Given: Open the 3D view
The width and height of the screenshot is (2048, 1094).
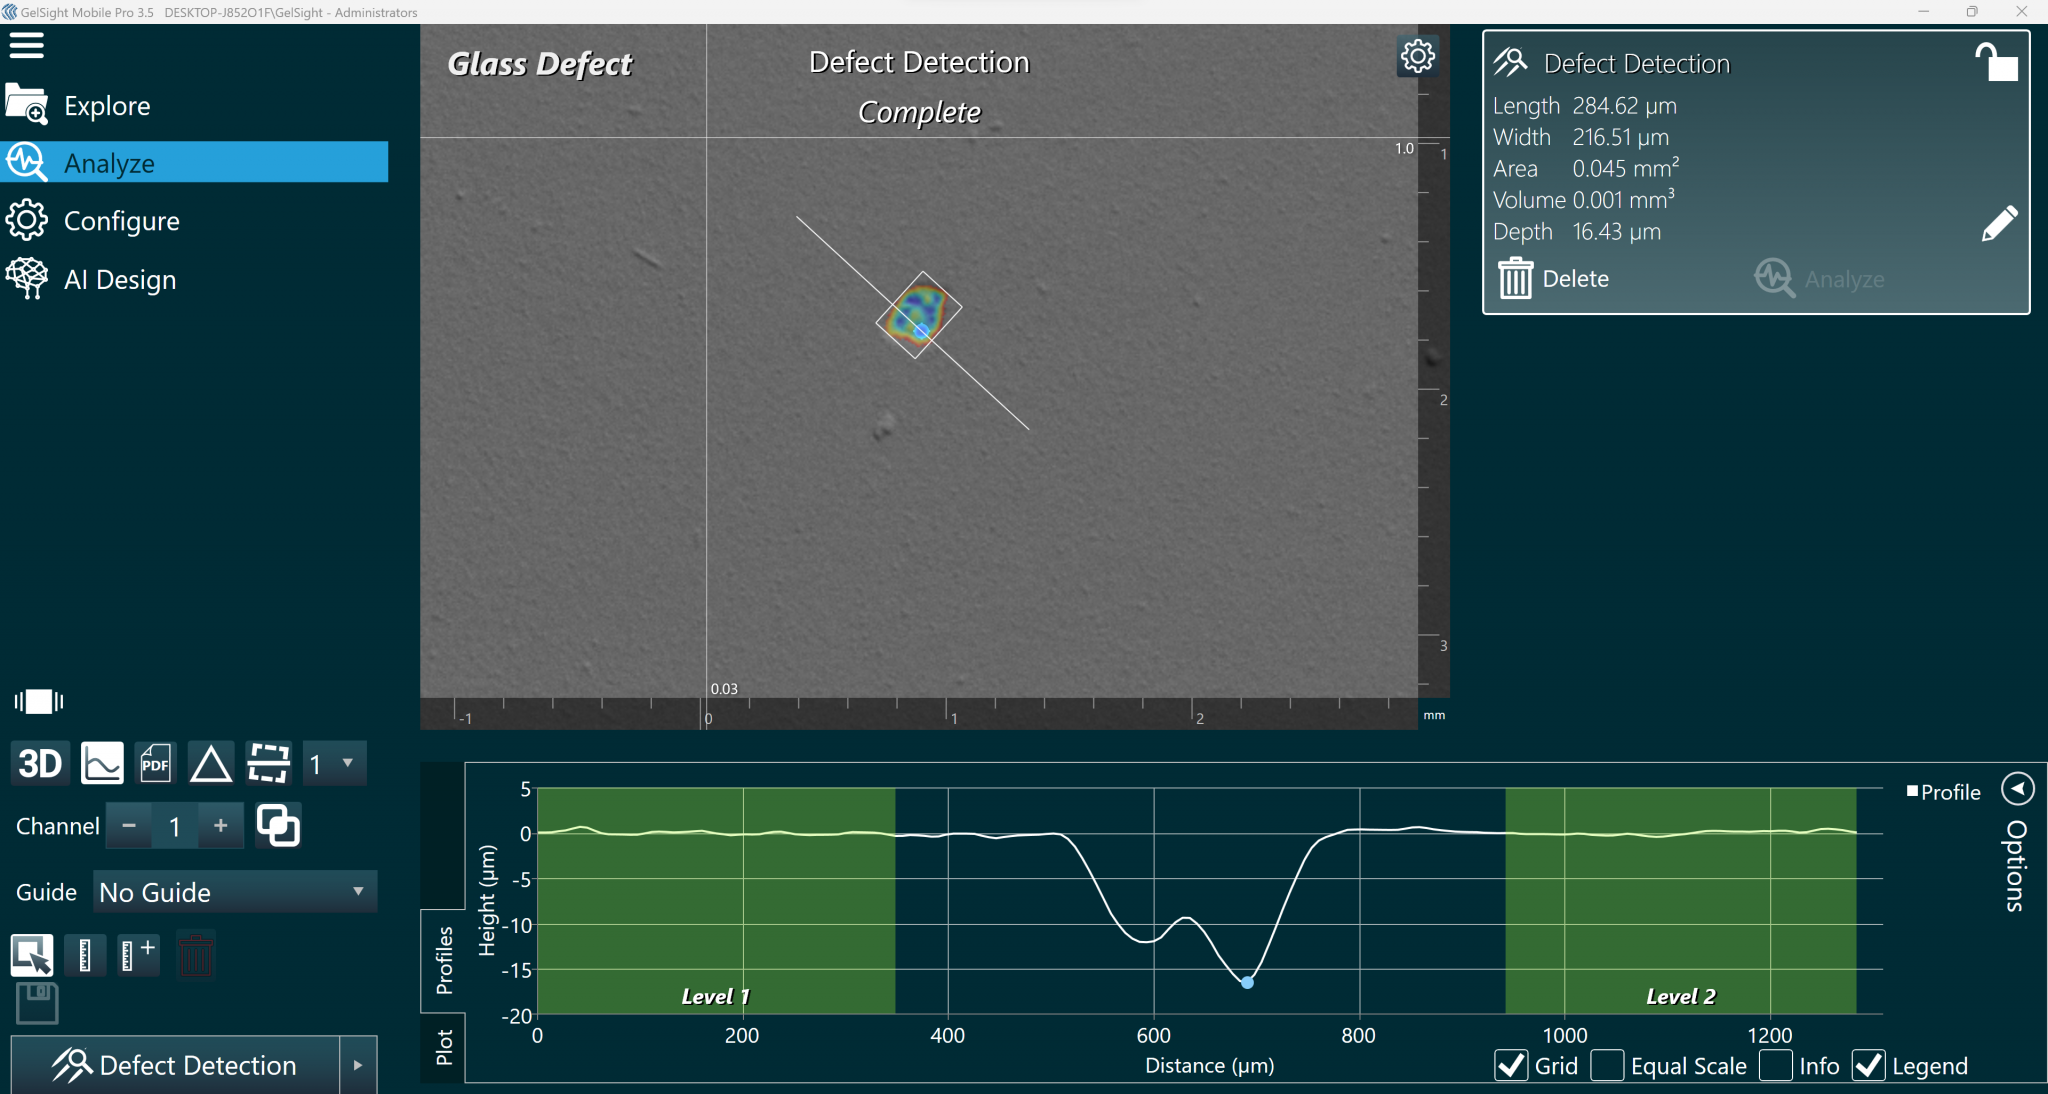Looking at the screenshot, I should (39, 763).
